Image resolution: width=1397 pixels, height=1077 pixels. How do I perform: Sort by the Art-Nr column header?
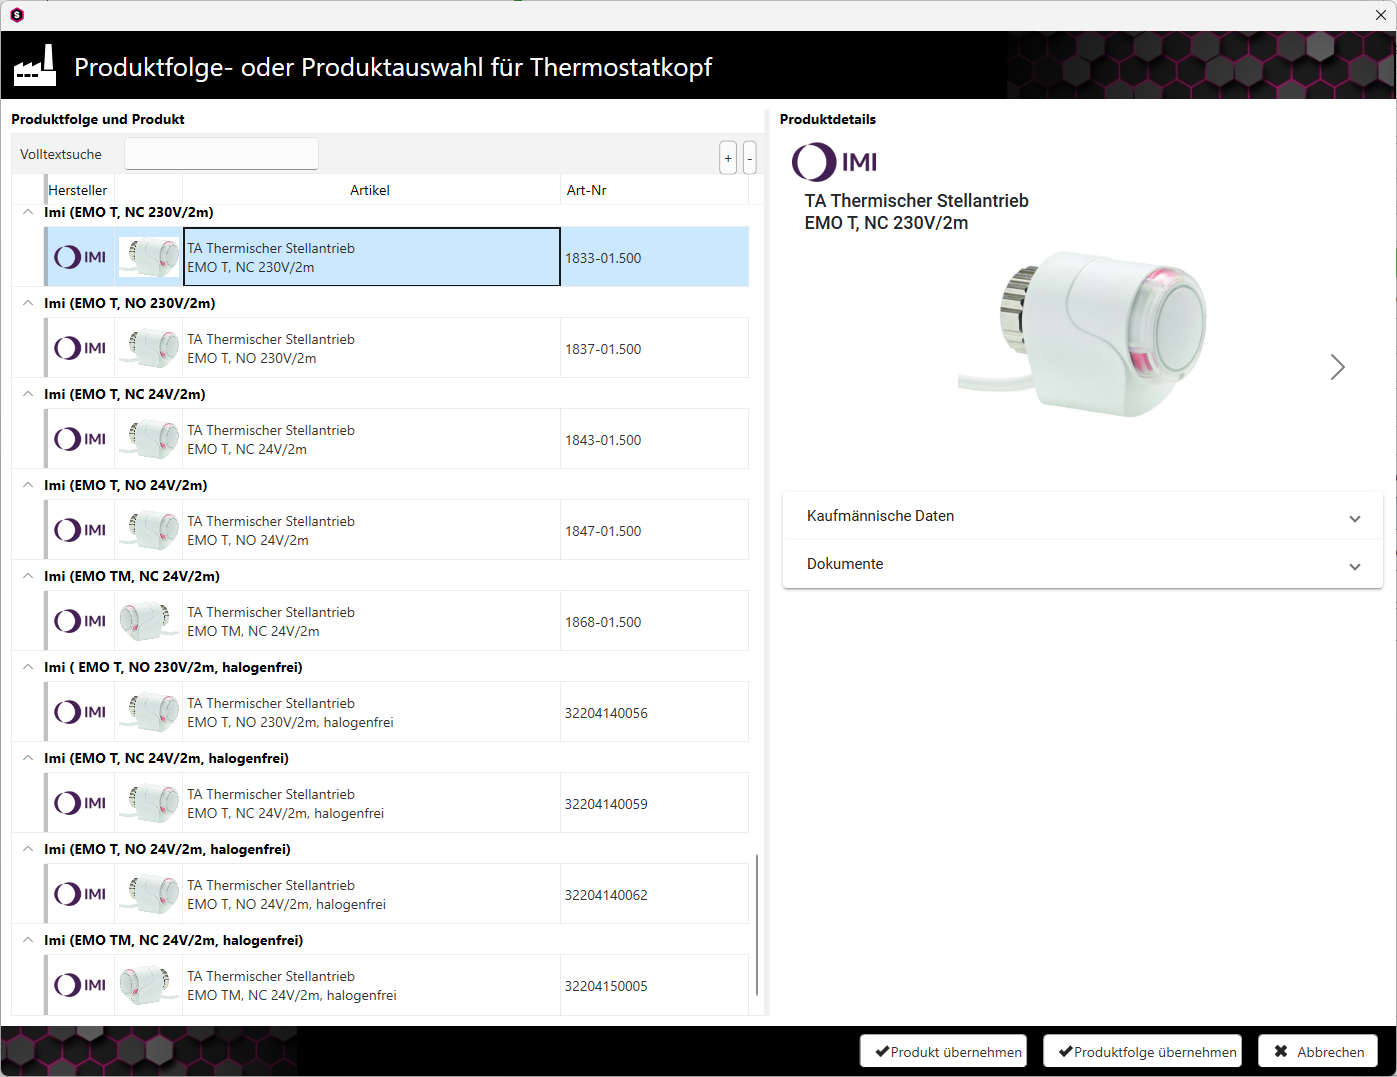654,190
